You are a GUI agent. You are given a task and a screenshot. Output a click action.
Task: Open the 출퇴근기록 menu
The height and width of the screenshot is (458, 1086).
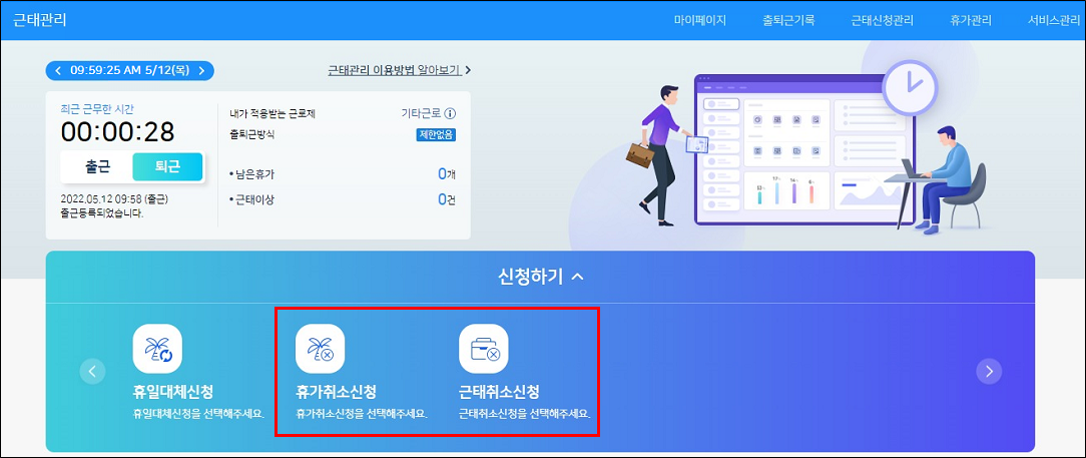[x=788, y=20]
